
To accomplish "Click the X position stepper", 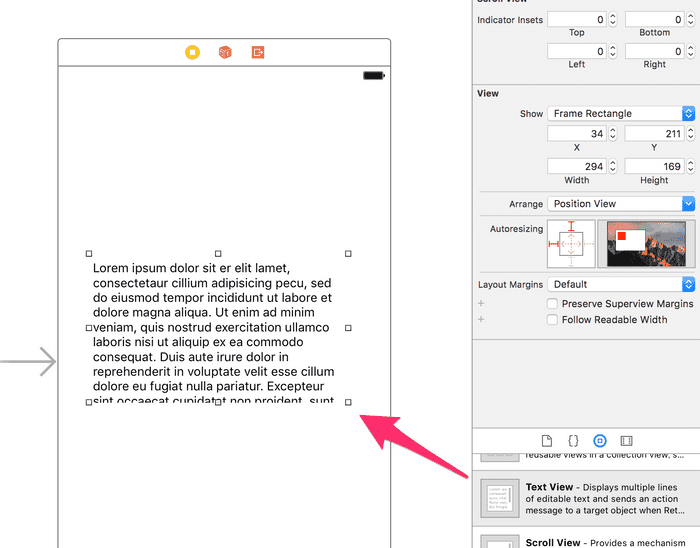I will click(612, 134).
